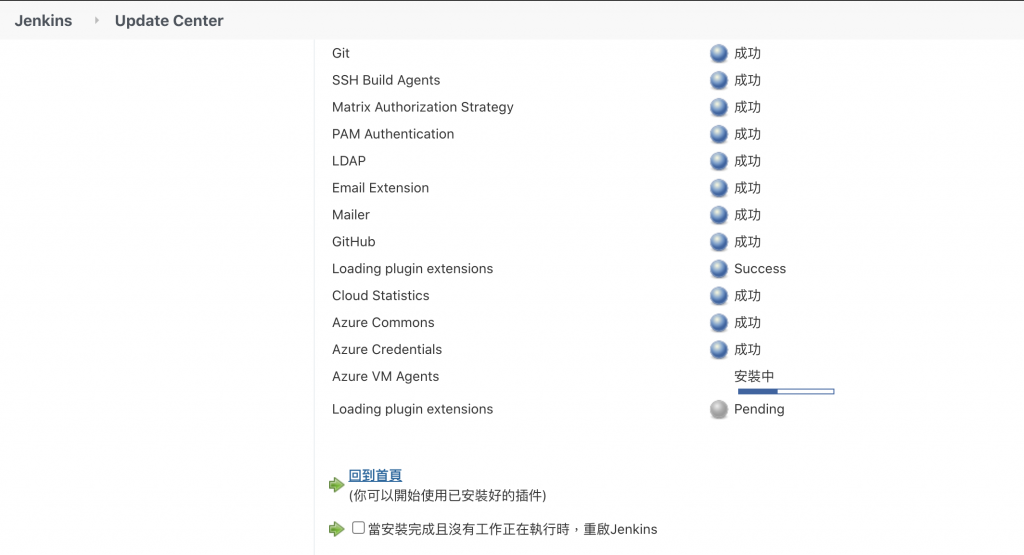This screenshot has width=1024, height=555.
Task: Click the Success ball for Loading plugin extensions
Action: pos(718,269)
